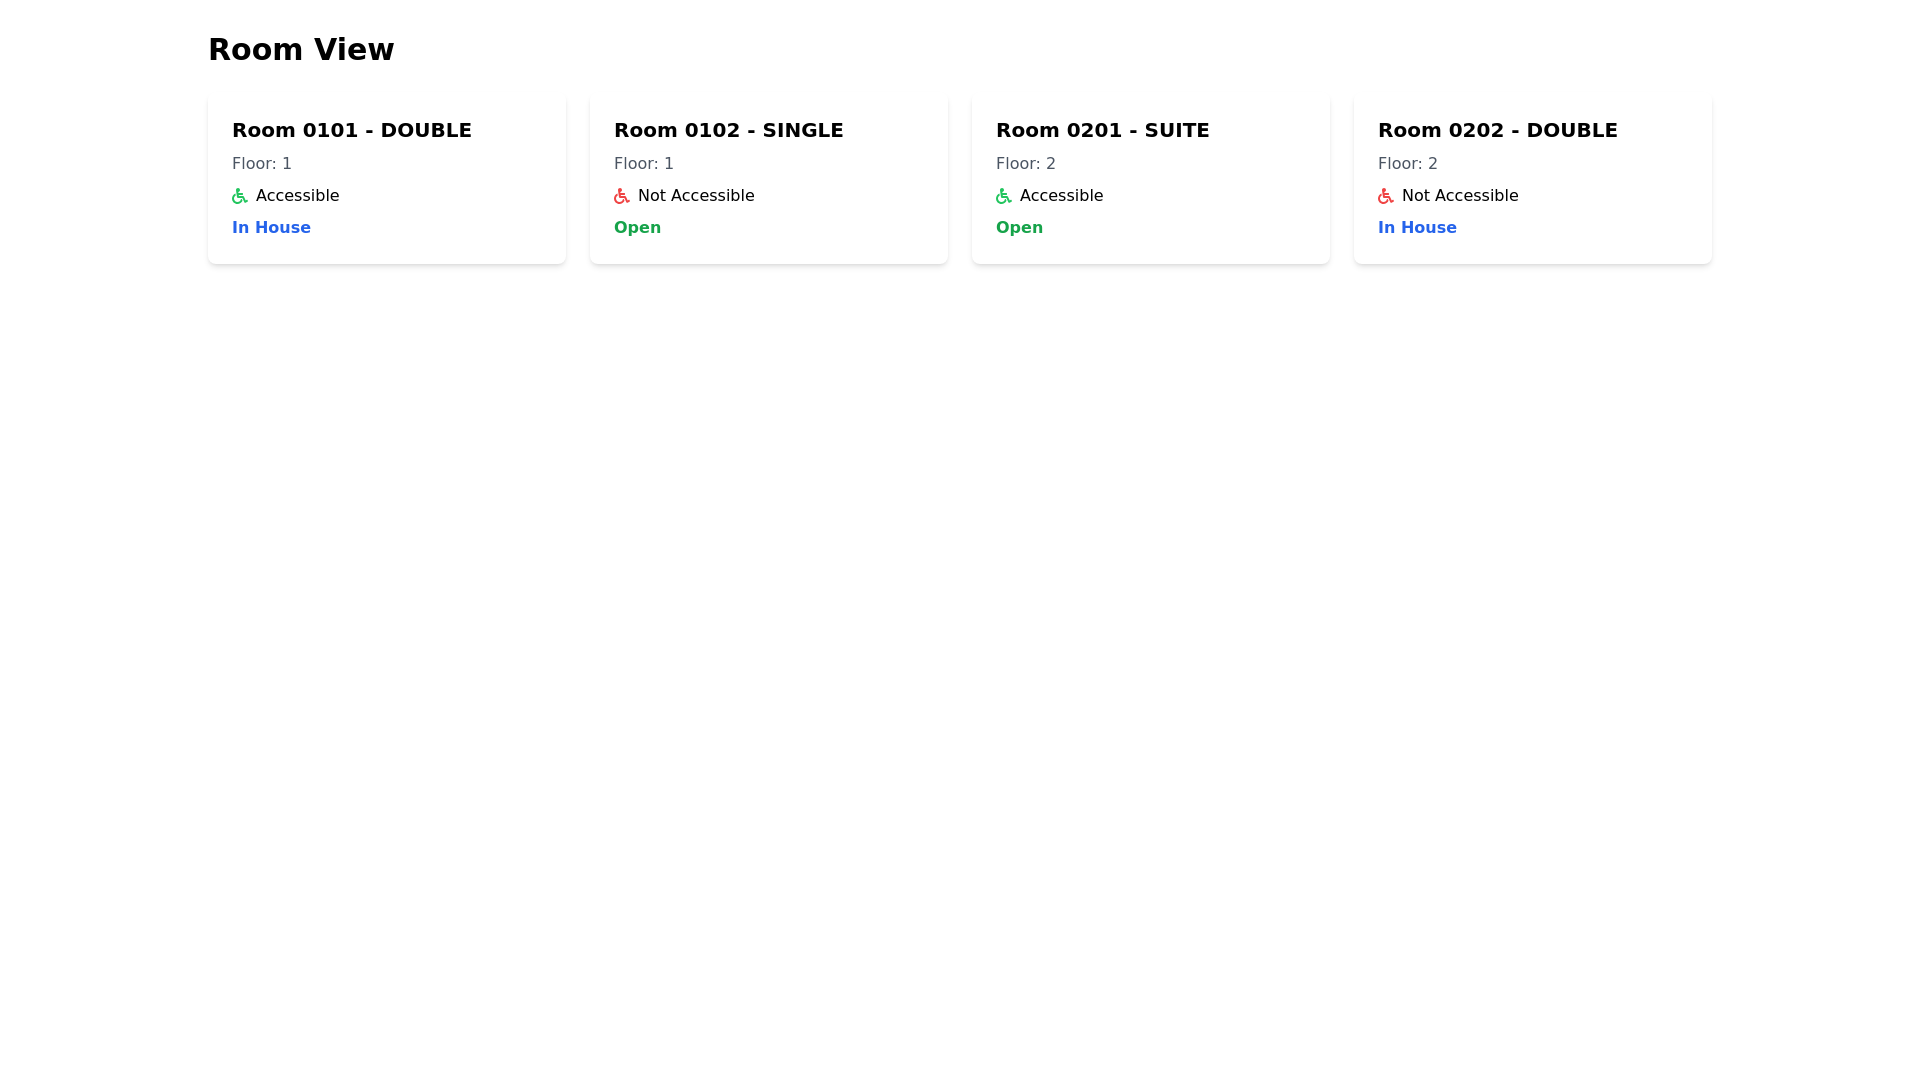Click the green wheelchair icon on Room 0101
1920x1080 pixels.
click(x=240, y=196)
